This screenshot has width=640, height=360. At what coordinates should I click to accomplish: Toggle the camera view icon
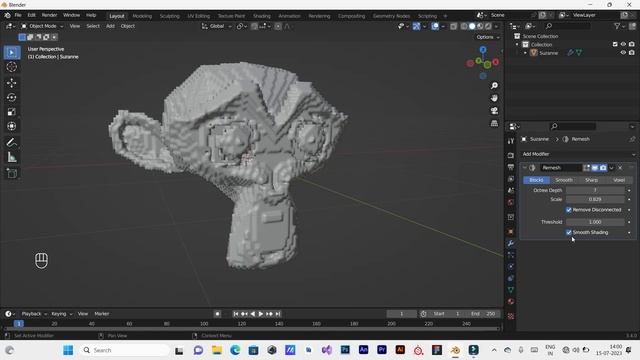[x=494, y=111]
